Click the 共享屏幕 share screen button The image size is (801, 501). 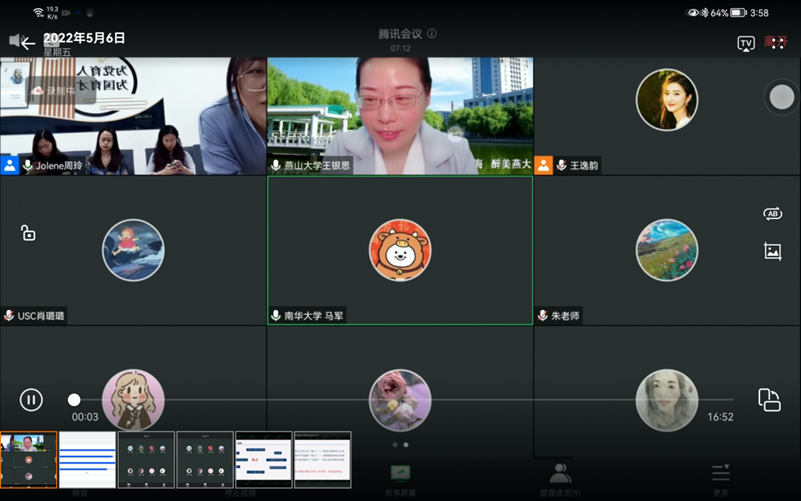[401, 477]
